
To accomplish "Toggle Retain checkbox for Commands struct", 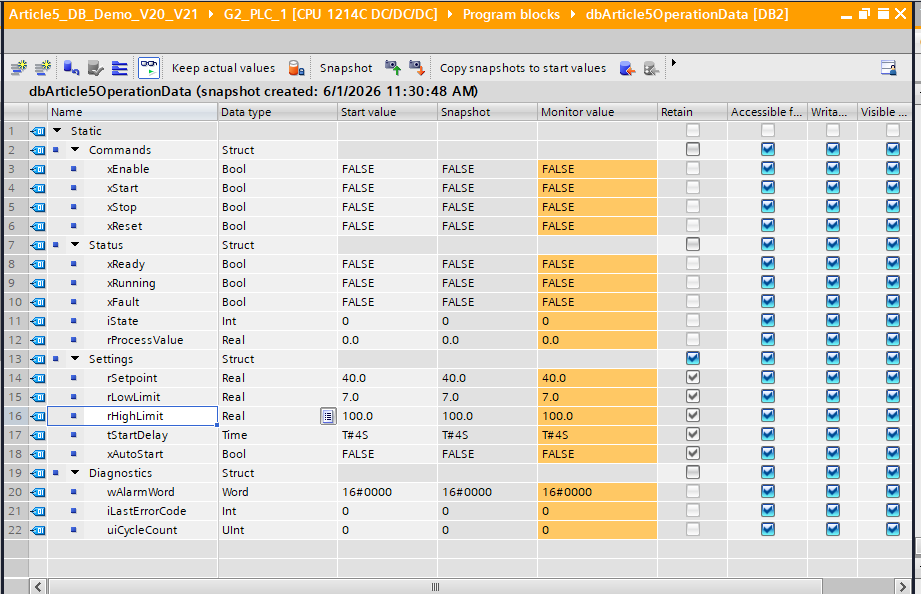I will point(693,149).
